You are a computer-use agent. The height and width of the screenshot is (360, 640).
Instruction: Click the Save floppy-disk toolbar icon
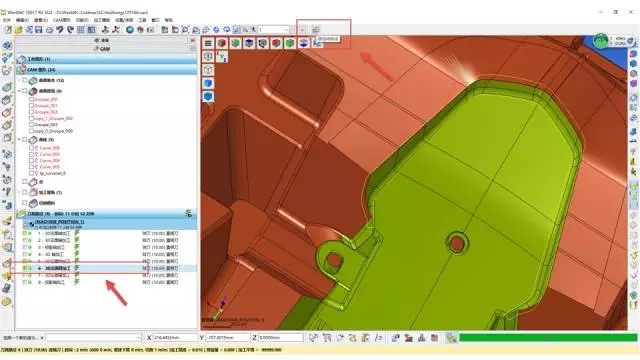pyautogui.click(x=39, y=30)
